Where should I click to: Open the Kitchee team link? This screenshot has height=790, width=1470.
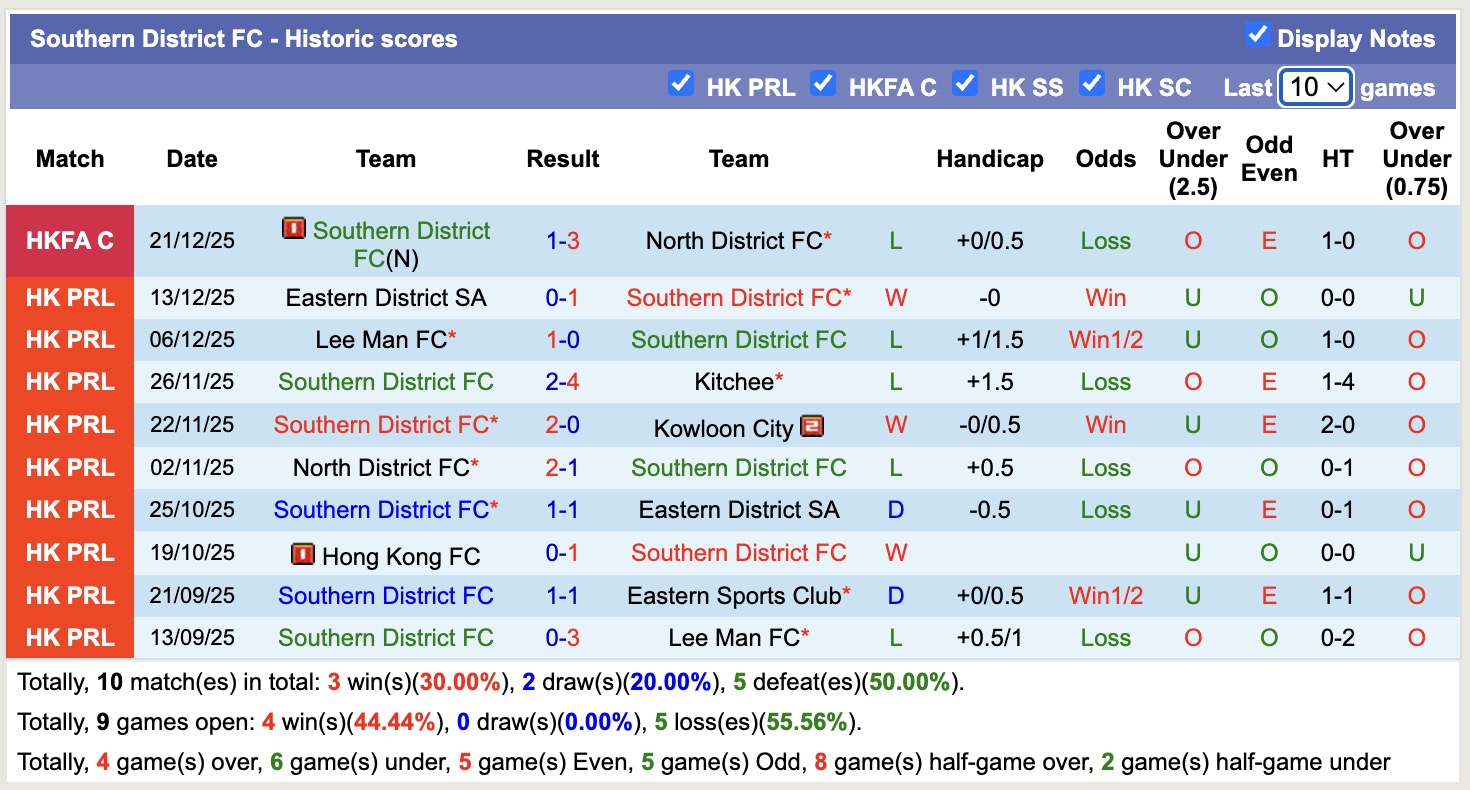click(734, 382)
